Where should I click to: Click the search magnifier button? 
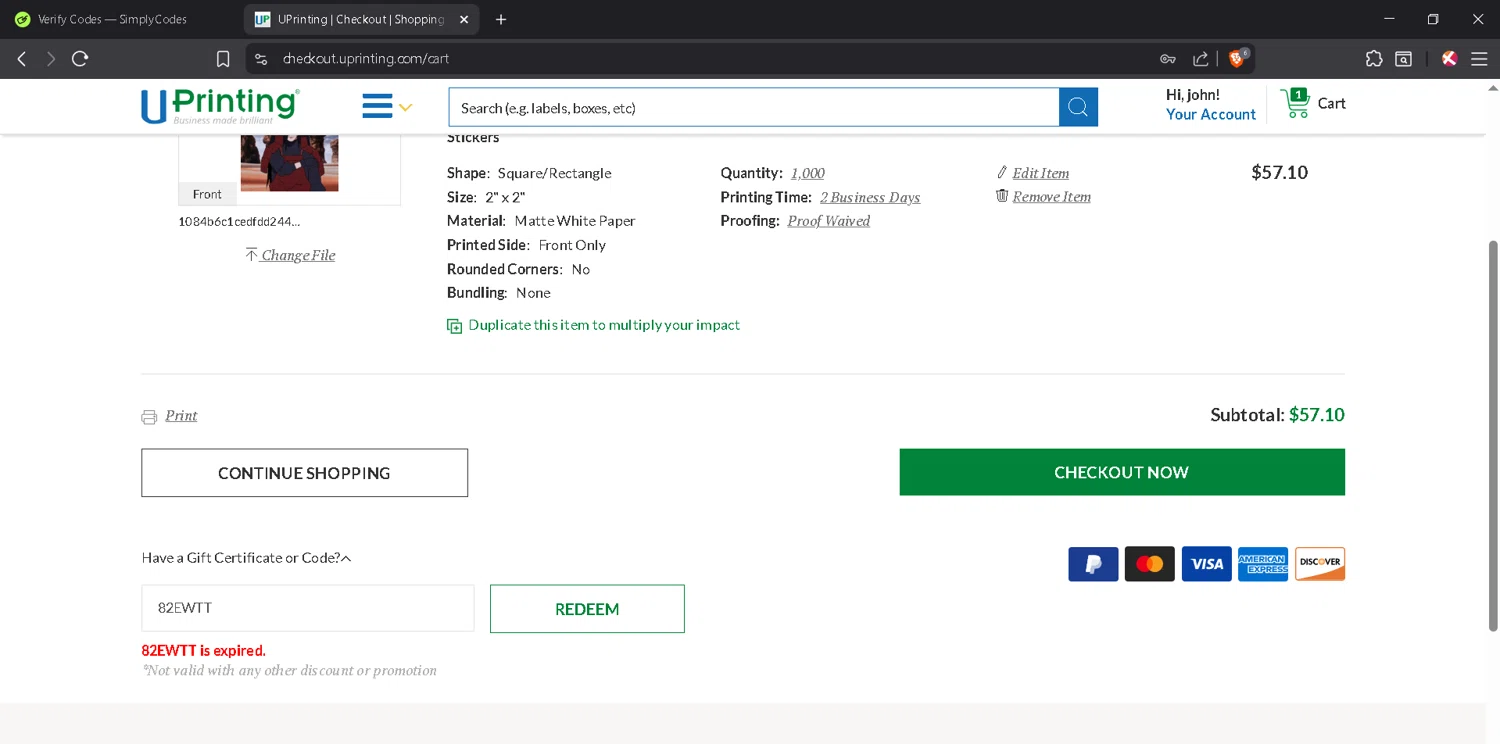tap(1078, 107)
